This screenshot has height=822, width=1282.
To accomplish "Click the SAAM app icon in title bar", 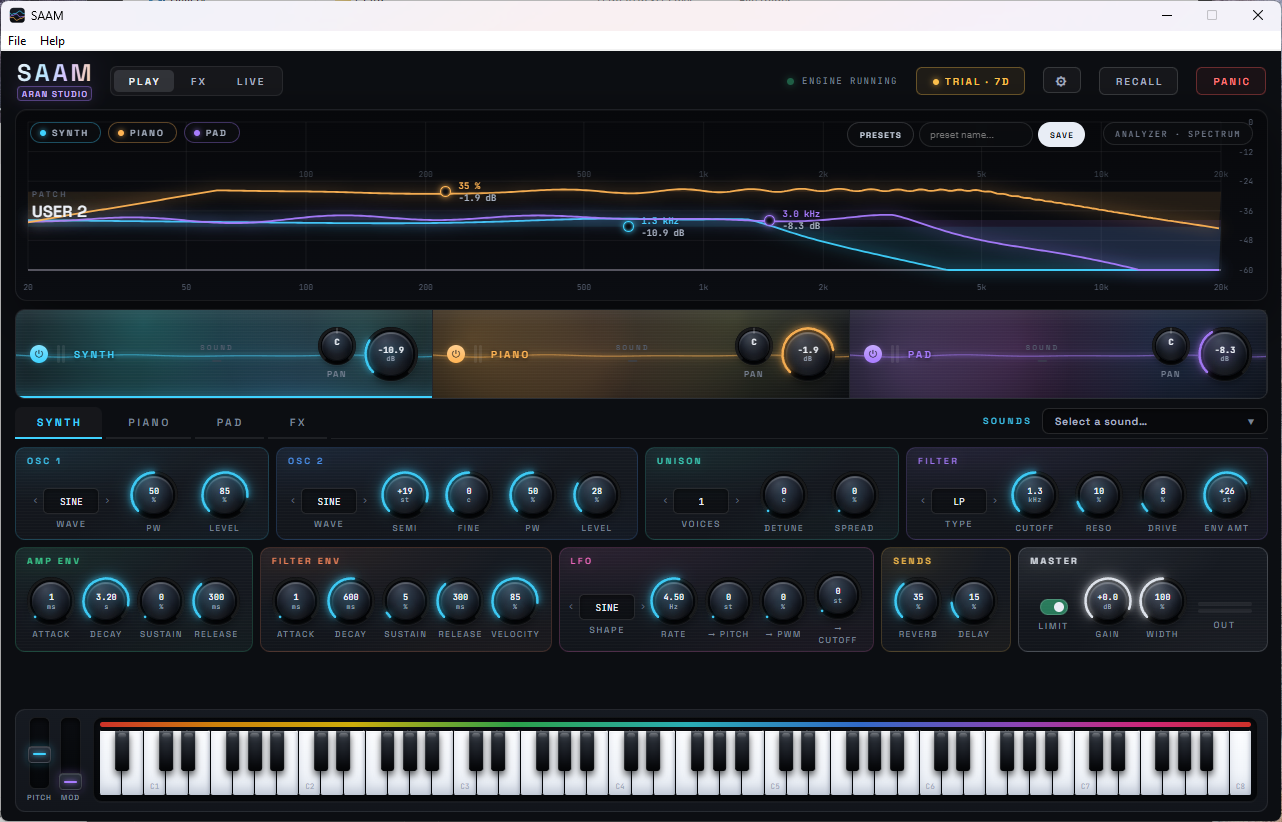I will pos(17,15).
